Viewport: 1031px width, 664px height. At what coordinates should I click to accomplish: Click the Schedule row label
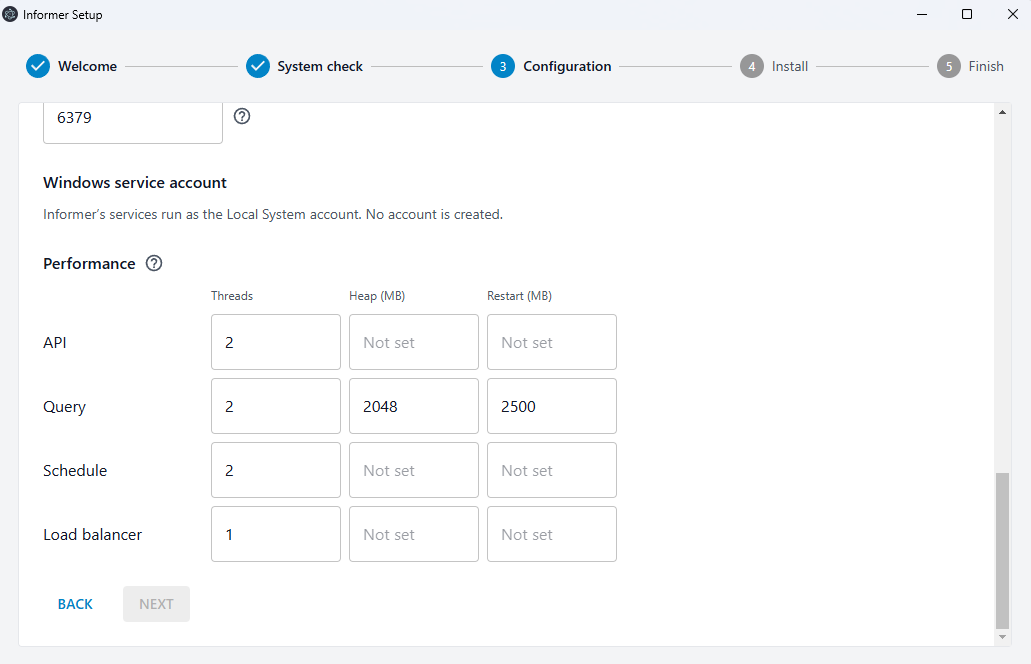tap(75, 471)
